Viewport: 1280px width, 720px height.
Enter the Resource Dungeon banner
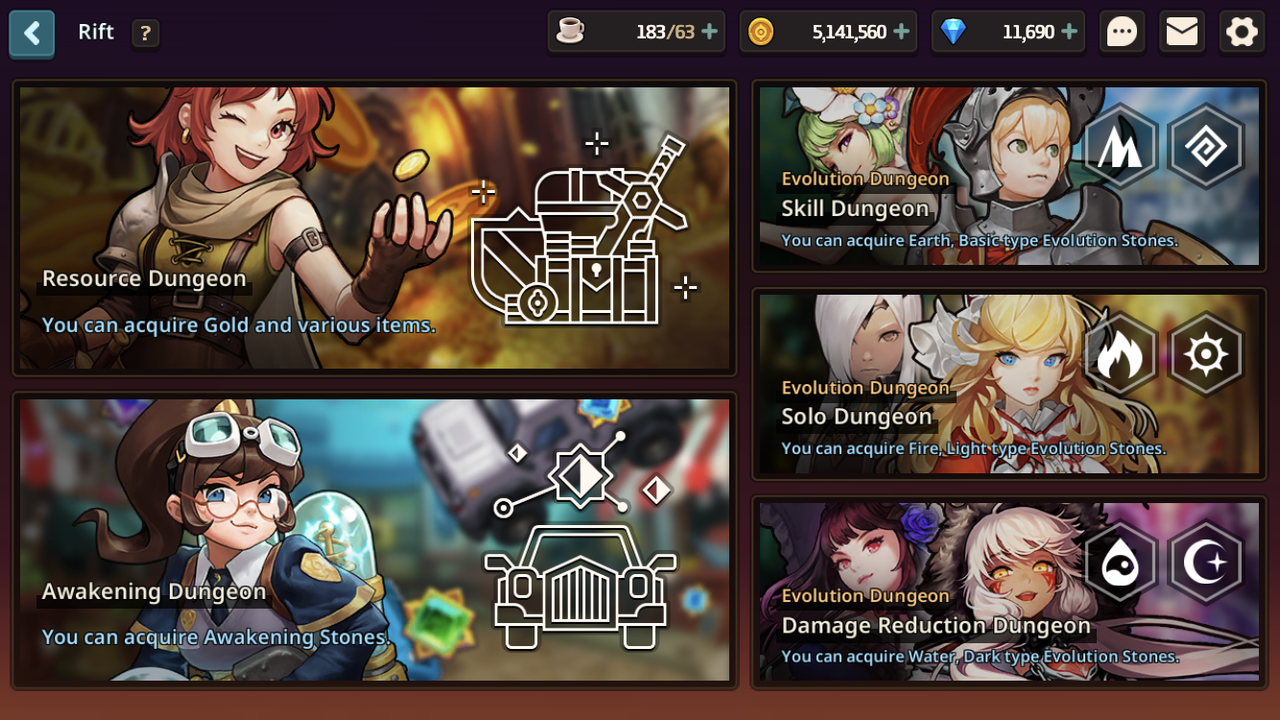click(375, 228)
